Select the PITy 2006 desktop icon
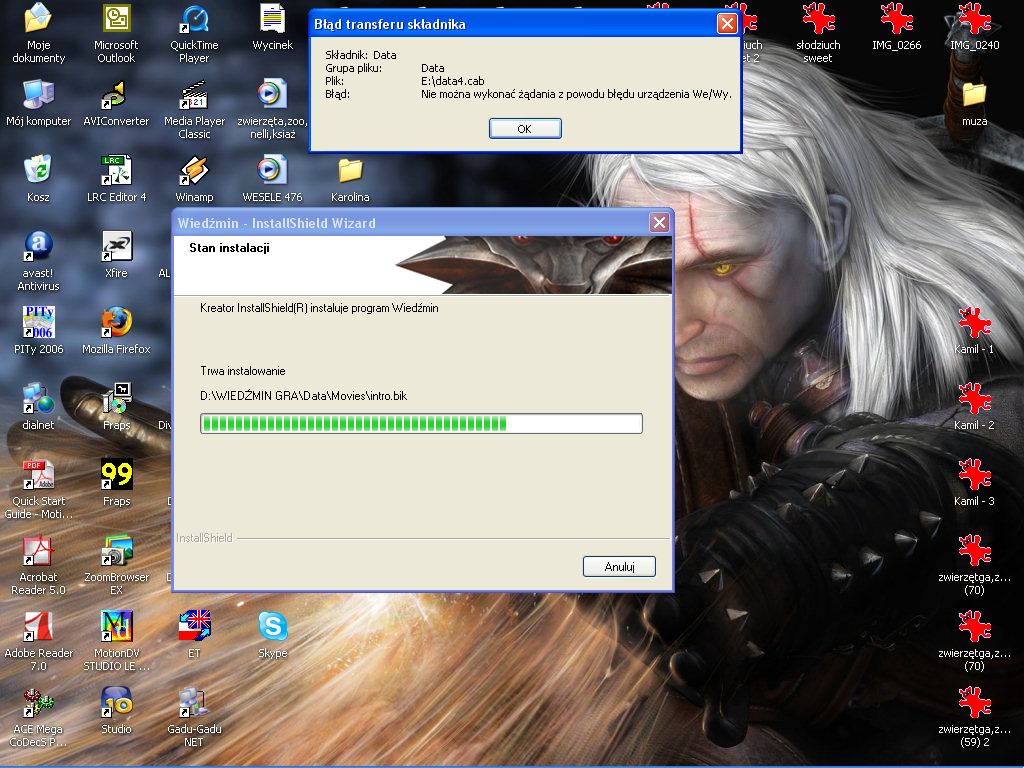The height and width of the screenshot is (768, 1024). tap(39, 330)
